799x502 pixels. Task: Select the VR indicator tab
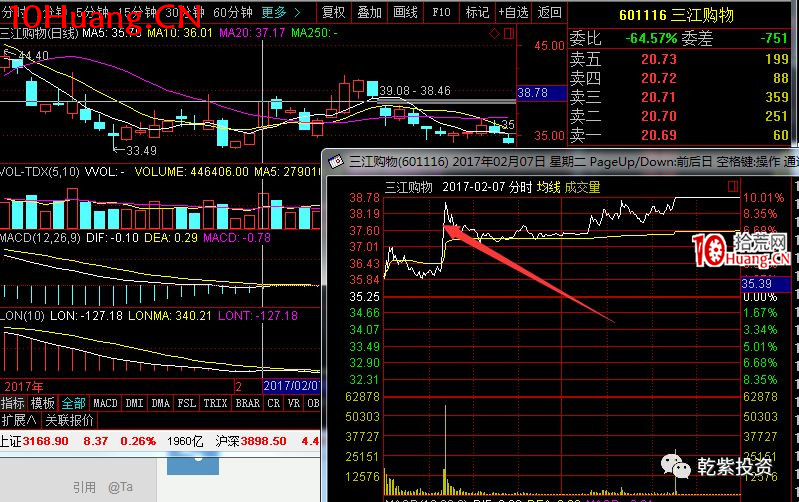[x=294, y=403]
